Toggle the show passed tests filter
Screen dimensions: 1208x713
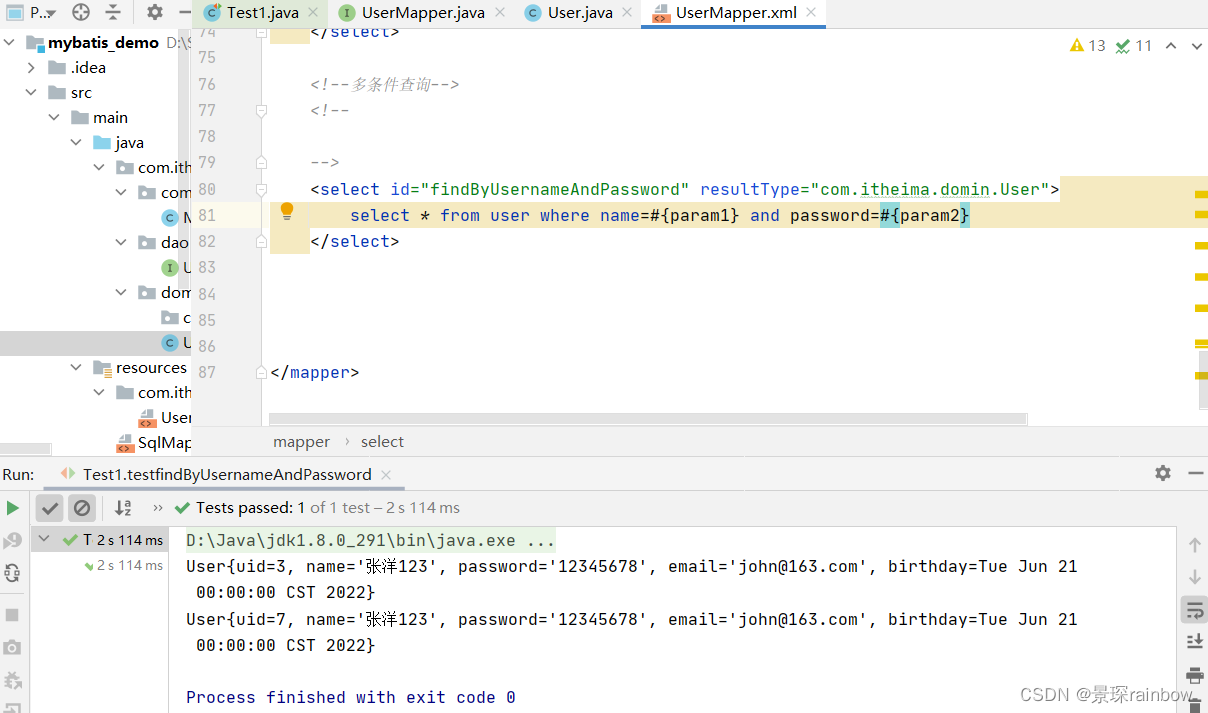(50, 509)
